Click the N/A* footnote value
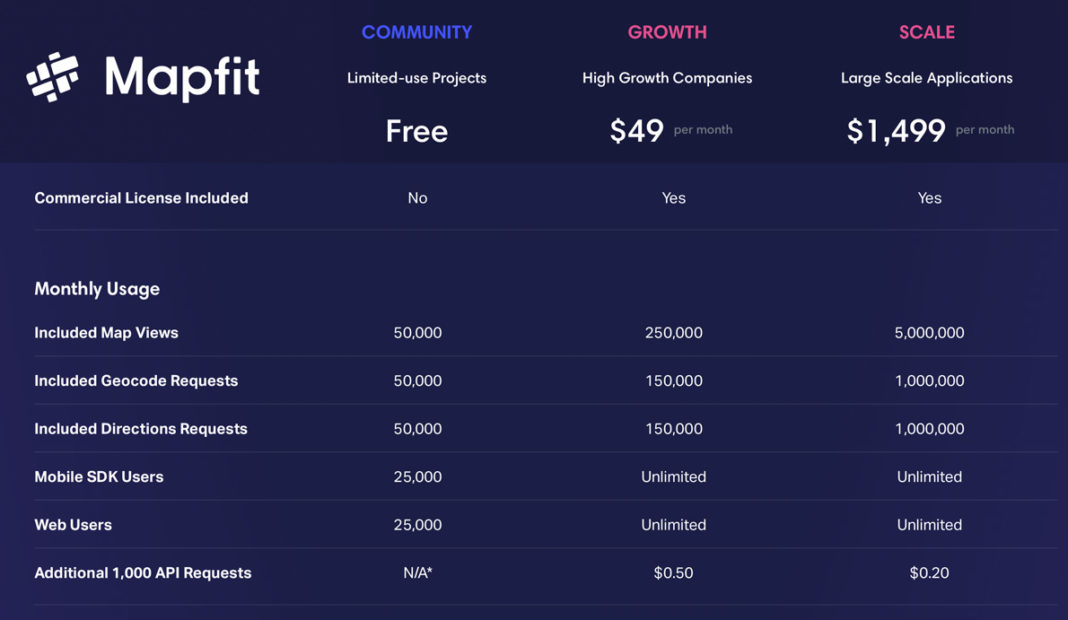Viewport: 1068px width, 620px height. (x=418, y=573)
